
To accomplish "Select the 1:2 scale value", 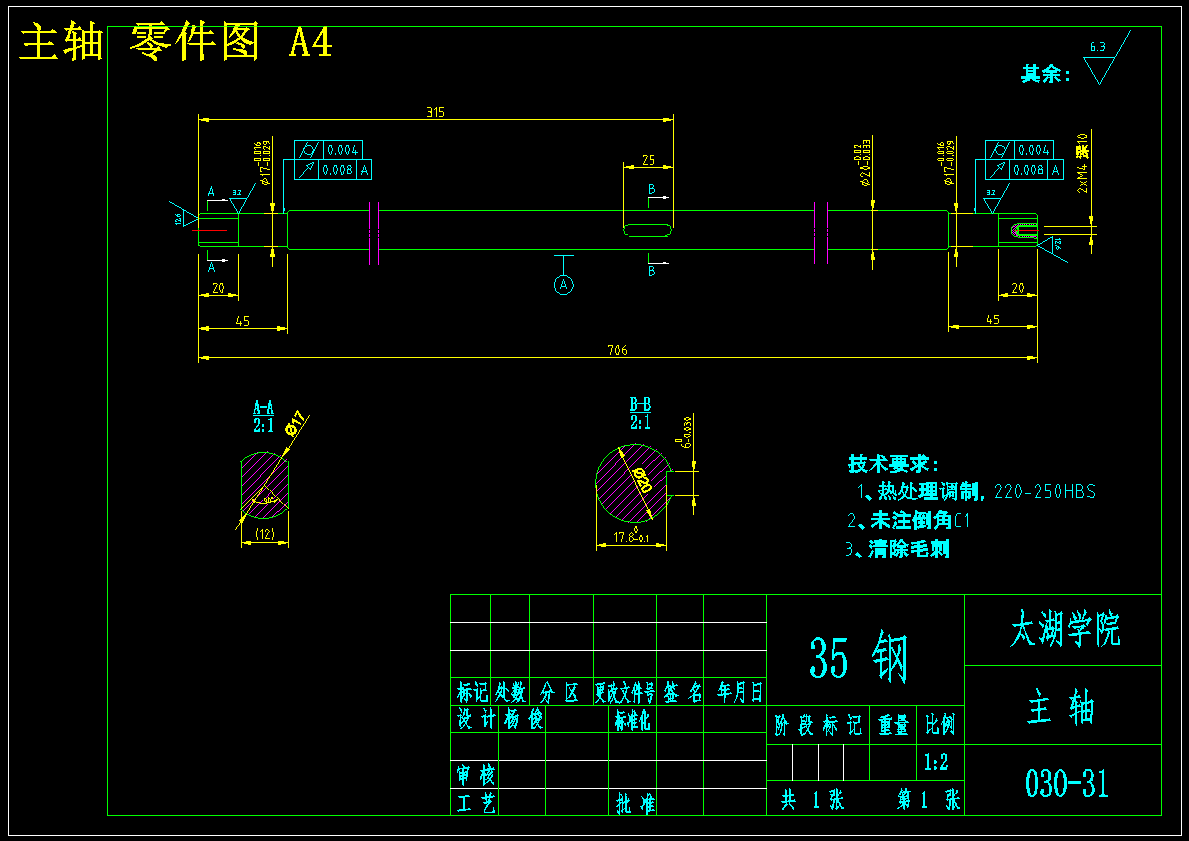I will coord(936,762).
